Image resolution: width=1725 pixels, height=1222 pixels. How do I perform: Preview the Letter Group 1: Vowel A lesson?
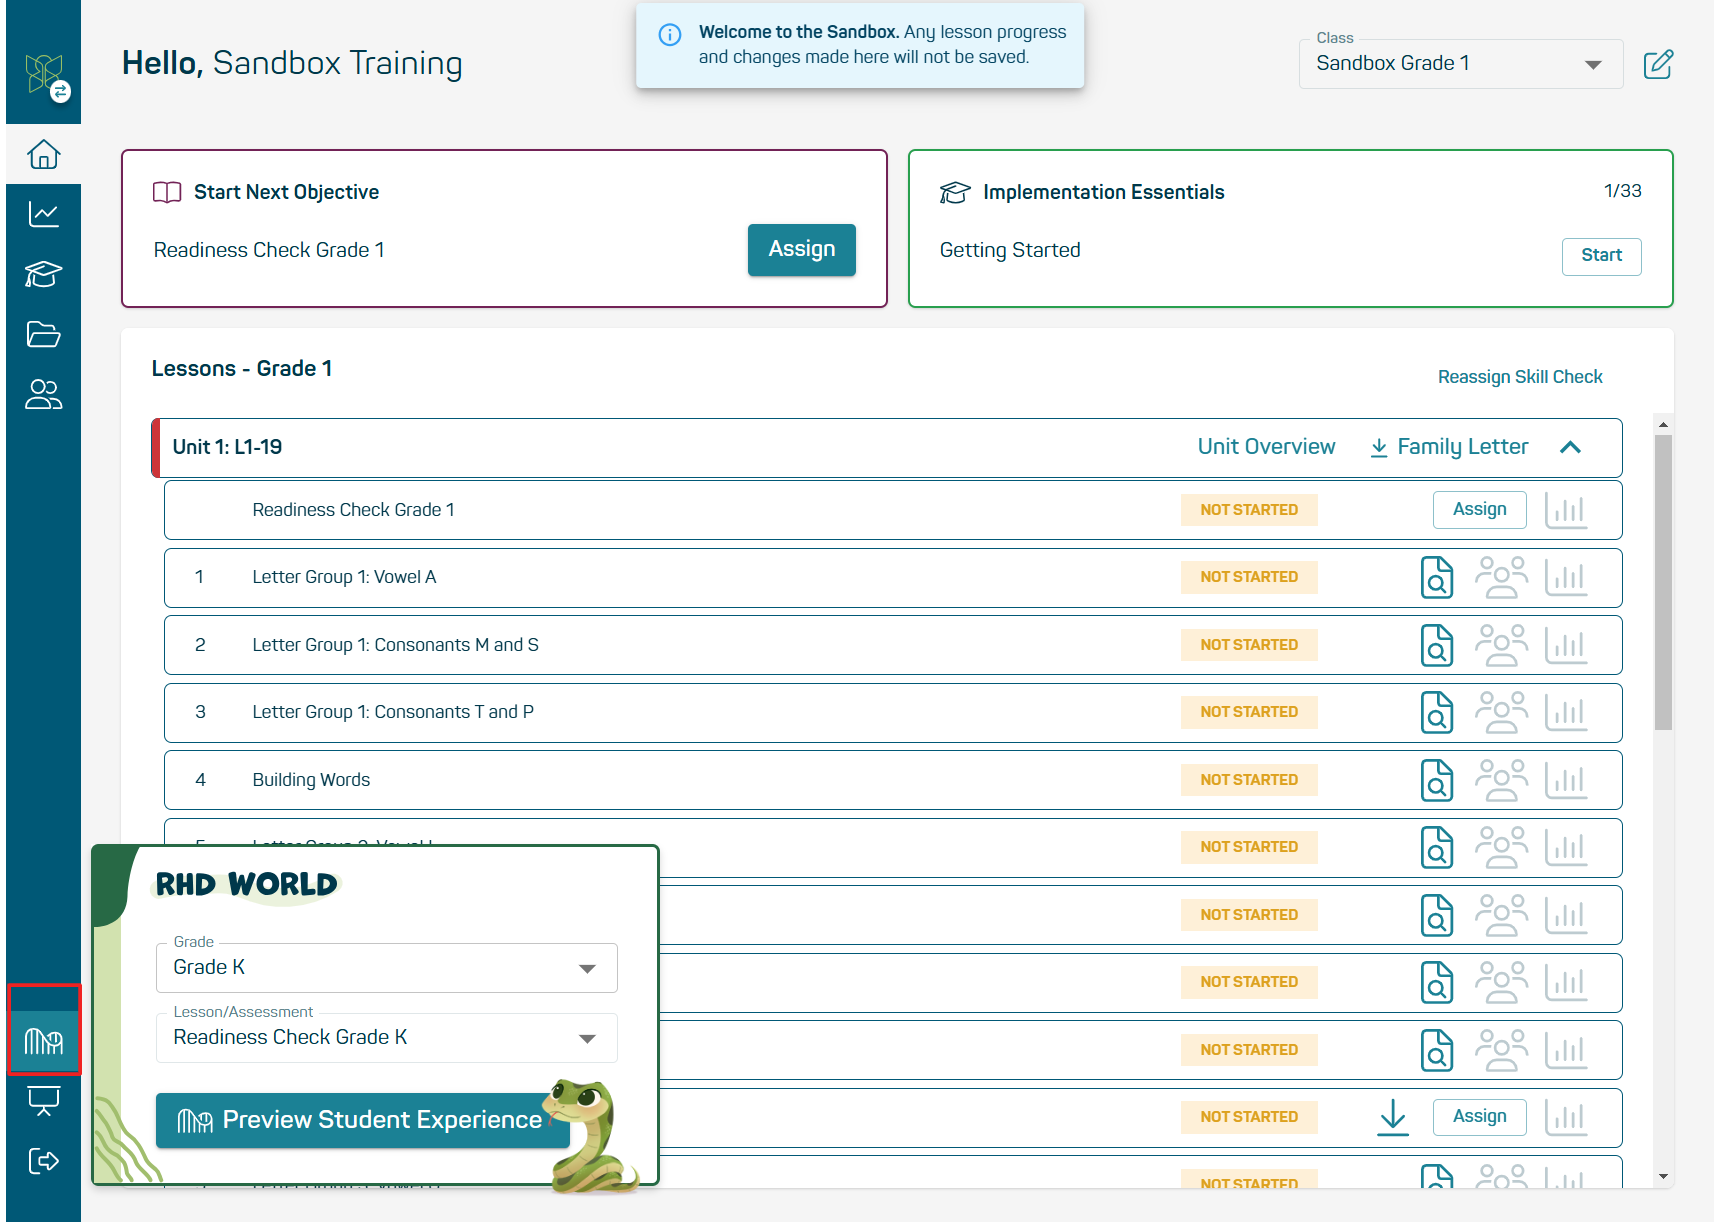pos(1437,577)
